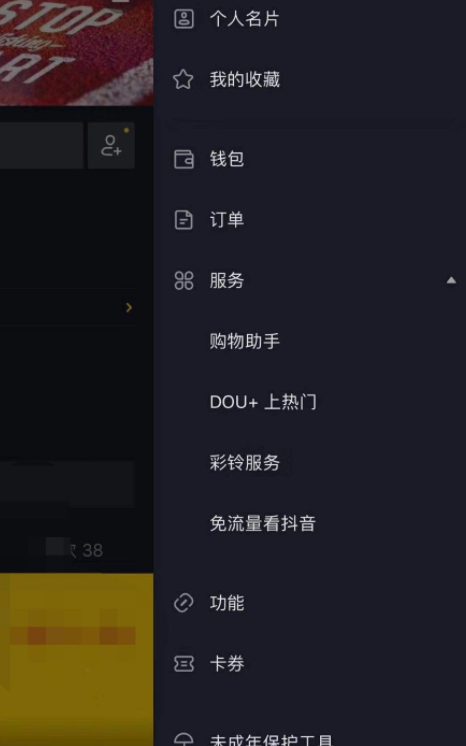Select the four-circle 服务 icon
Image resolution: width=466 pixels, height=746 pixels.
[x=184, y=281]
